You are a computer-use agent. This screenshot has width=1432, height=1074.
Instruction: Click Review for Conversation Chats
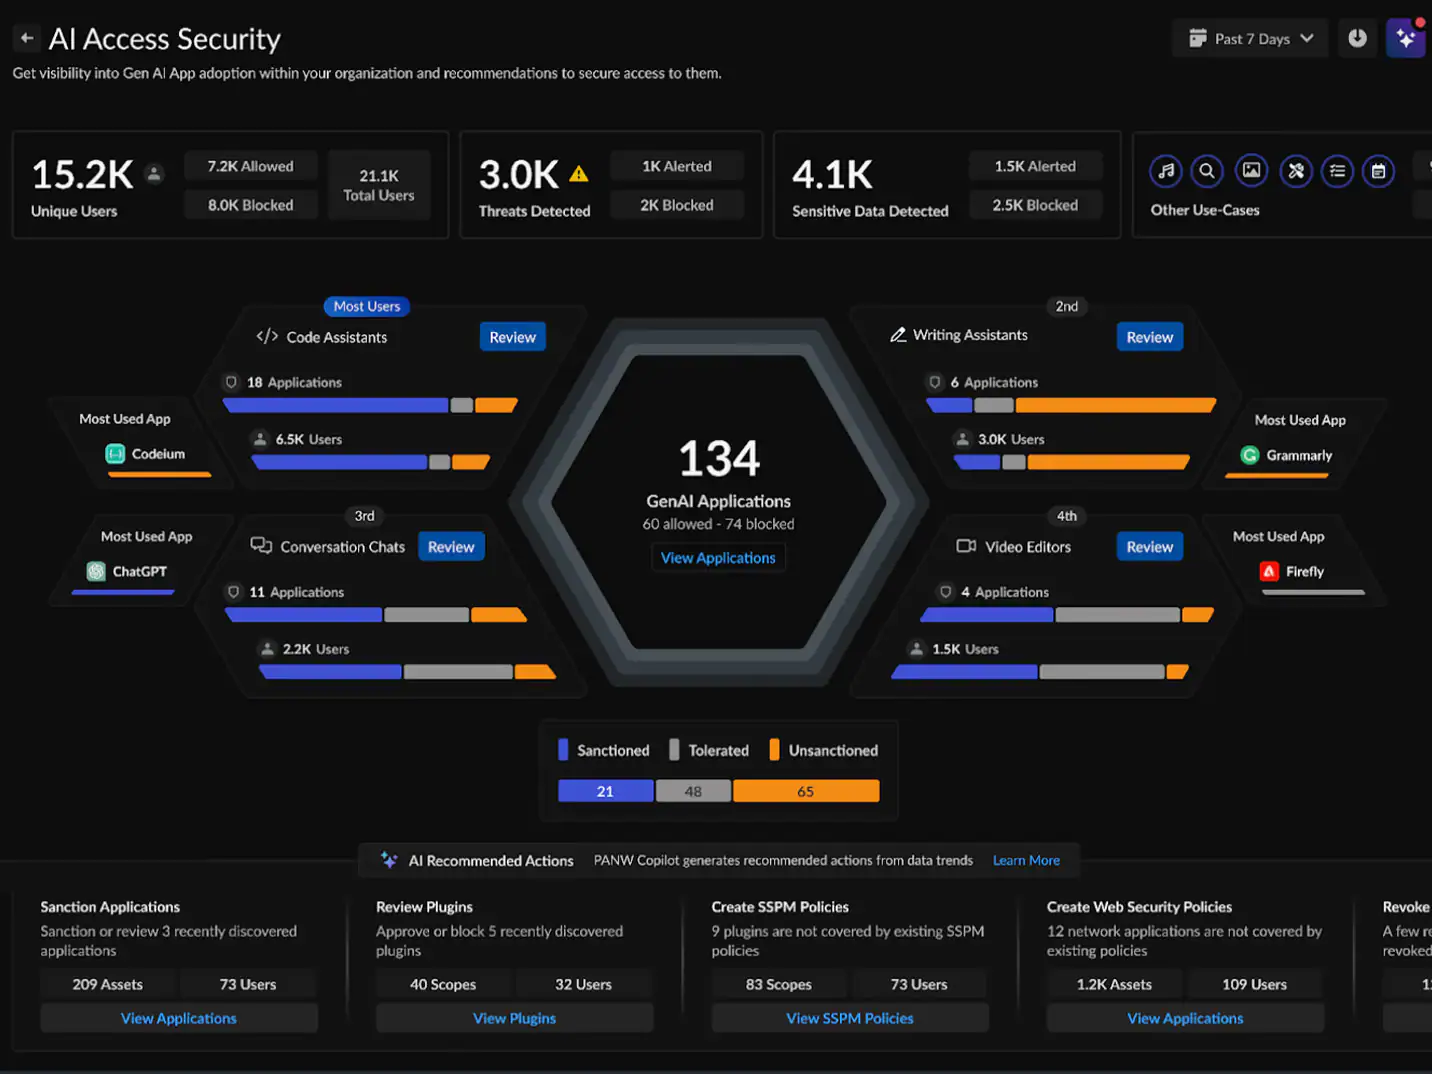tap(451, 547)
